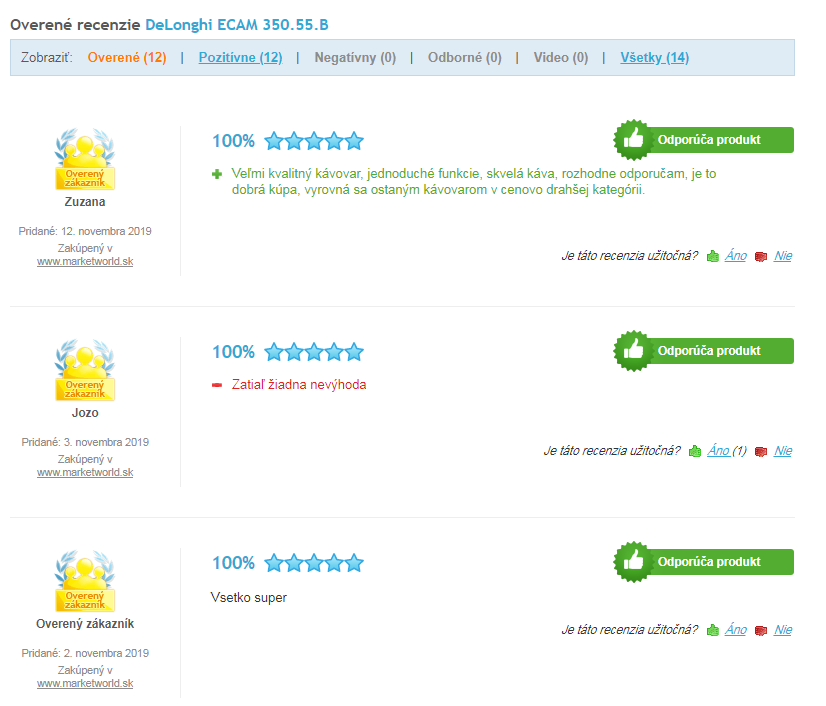Vote Nie on Jozo's review
Viewport: 826px width, 706px height.
(x=783, y=451)
